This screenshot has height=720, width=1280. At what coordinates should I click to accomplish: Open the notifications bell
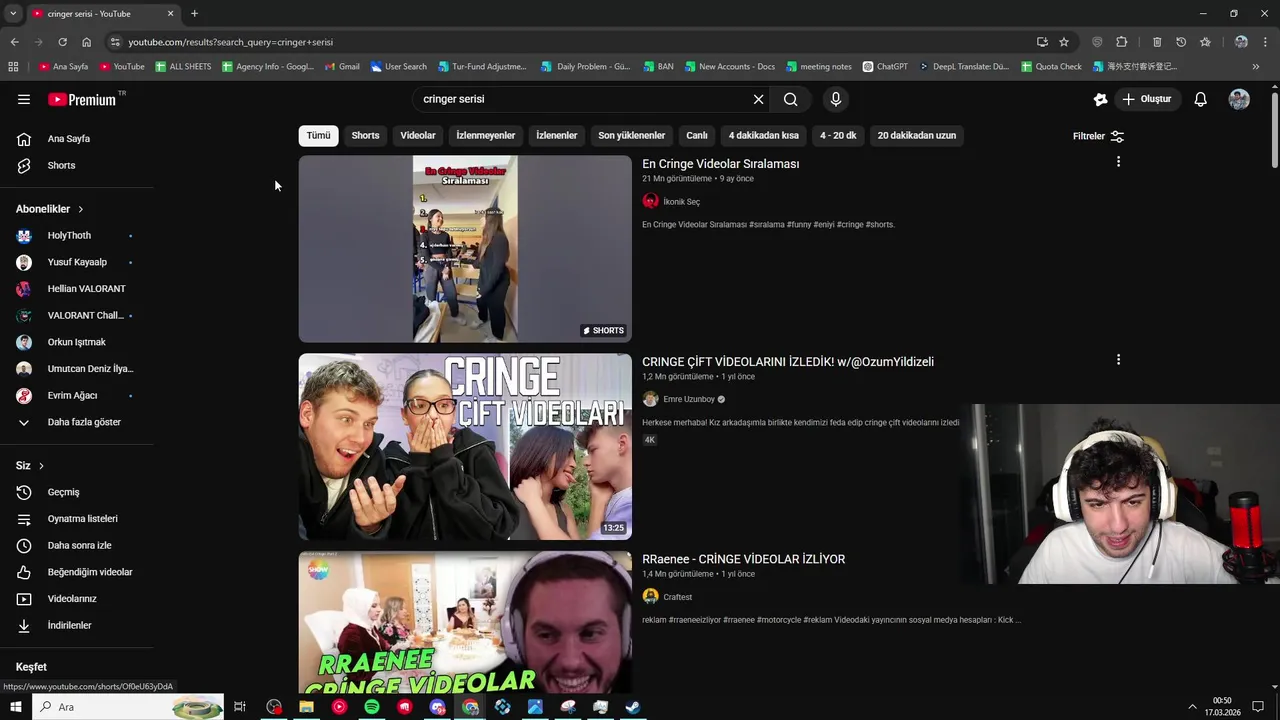[1200, 99]
